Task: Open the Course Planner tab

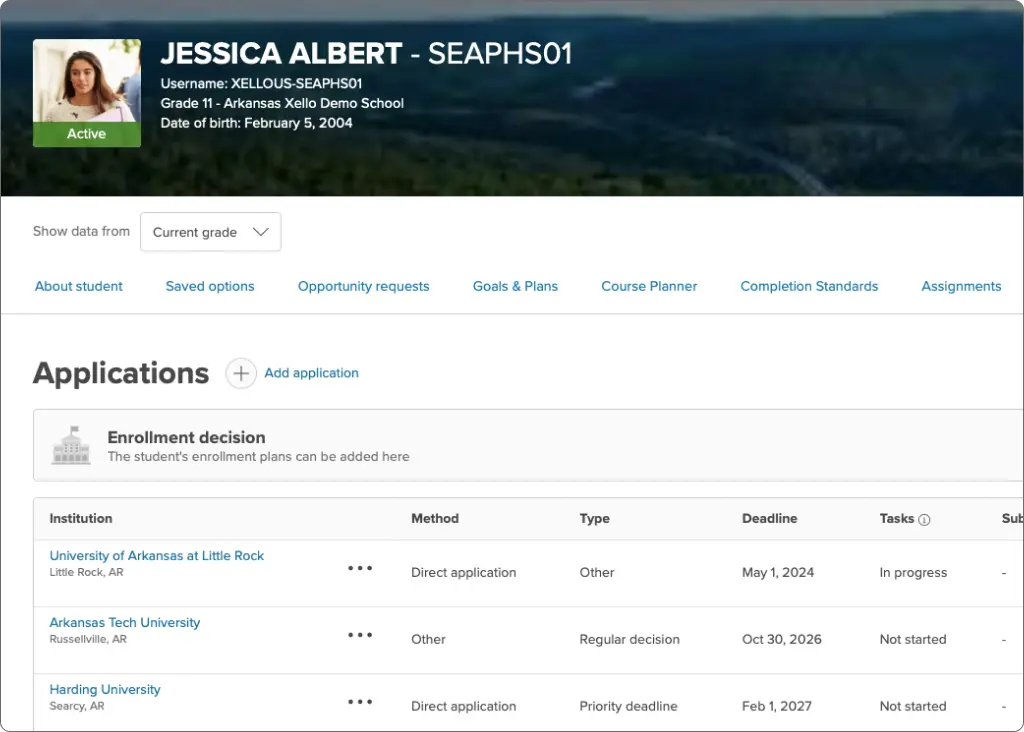Action: [649, 286]
